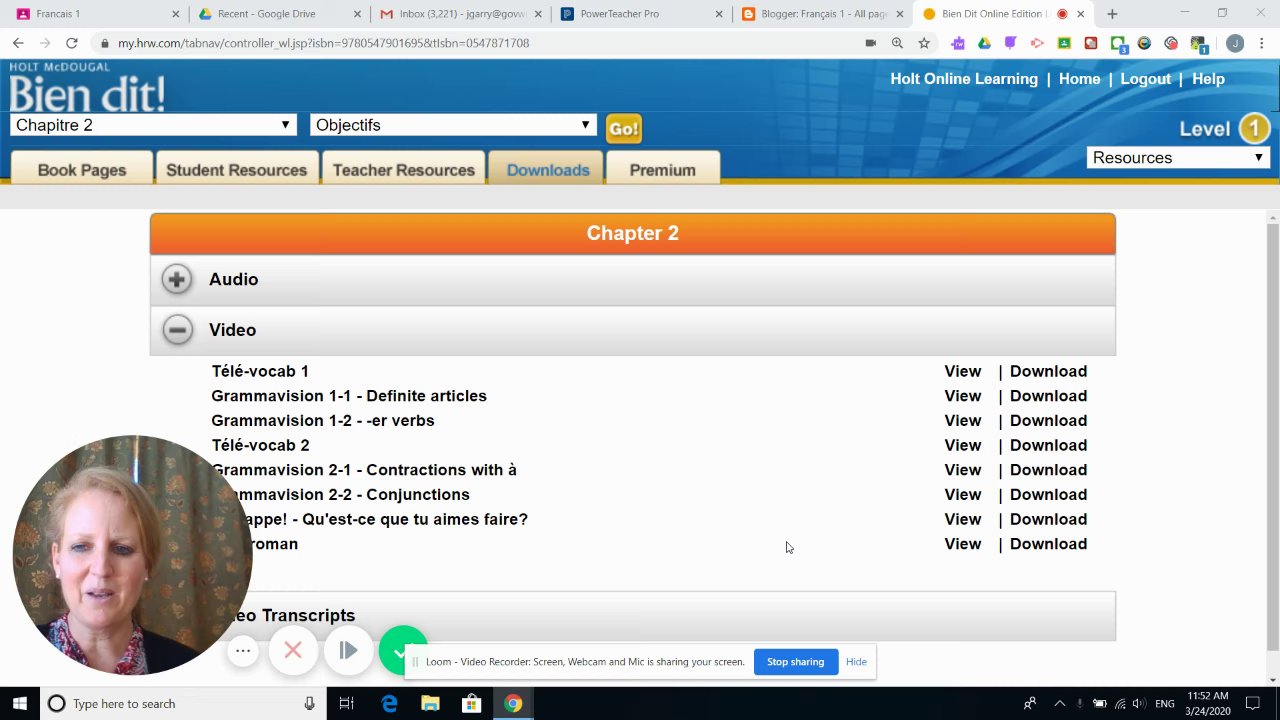This screenshot has width=1280, height=720.
Task: Open the Google Classroom extension icon
Action: 1064,43
